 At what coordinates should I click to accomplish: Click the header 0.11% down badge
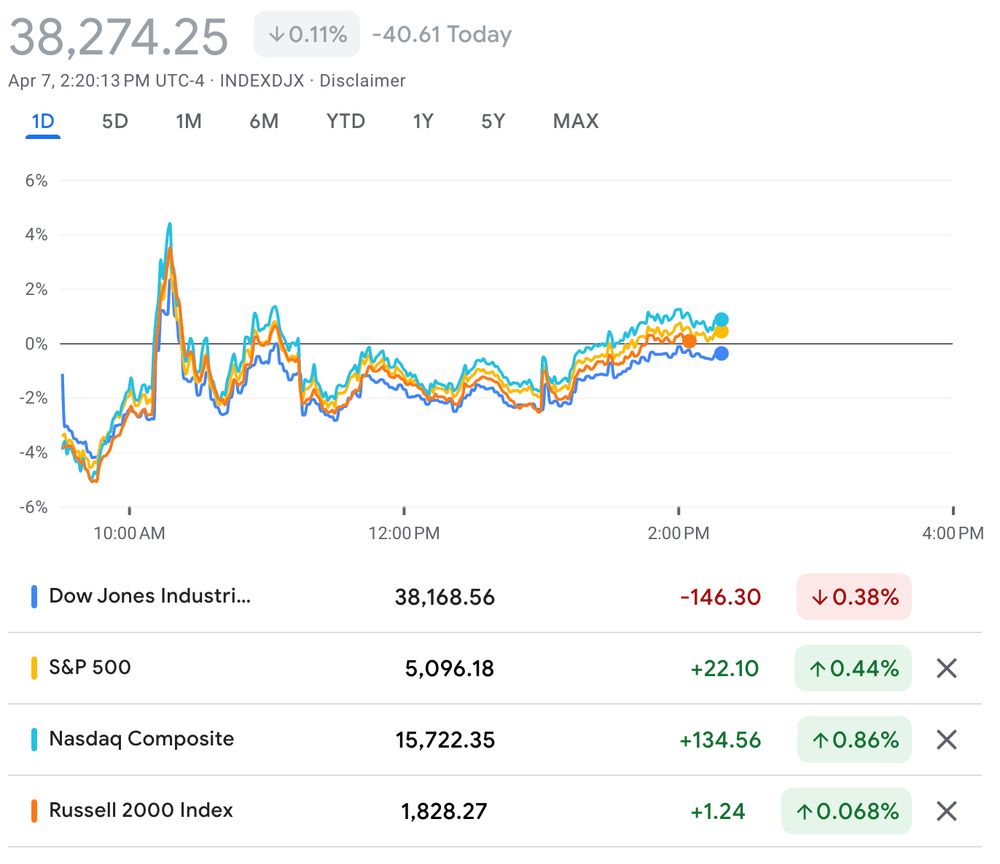pos(307,34)
